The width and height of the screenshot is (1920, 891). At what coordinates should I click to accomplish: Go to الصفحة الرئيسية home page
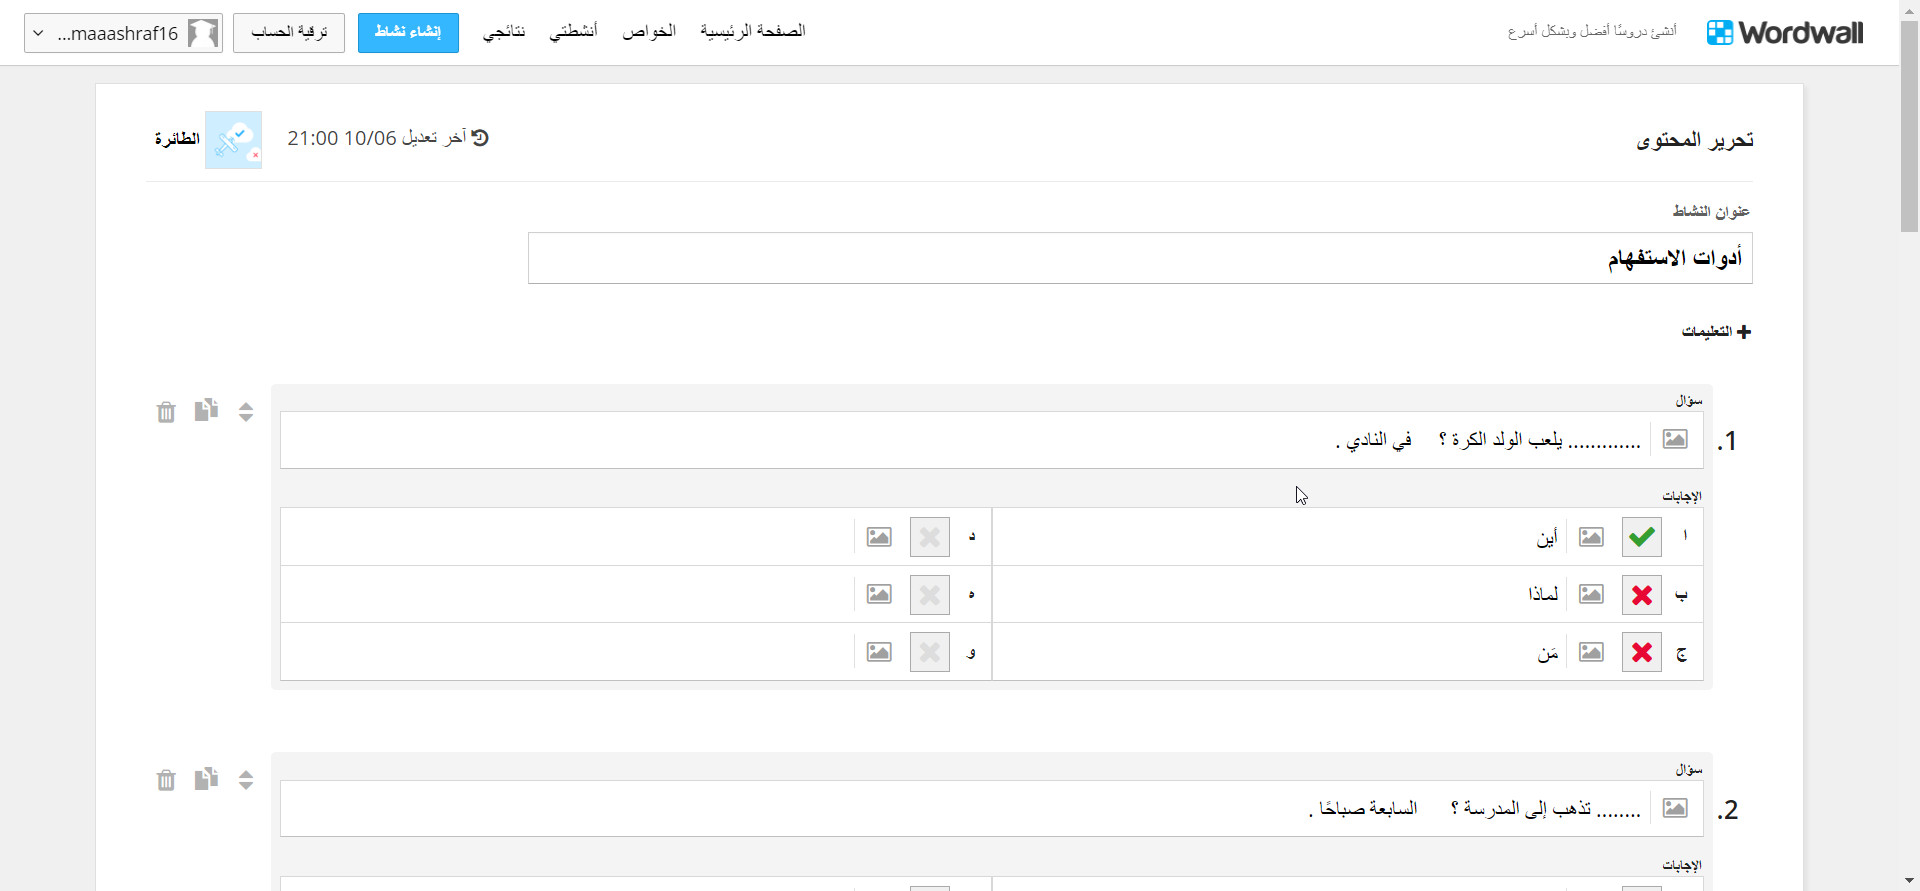[752, 31]
